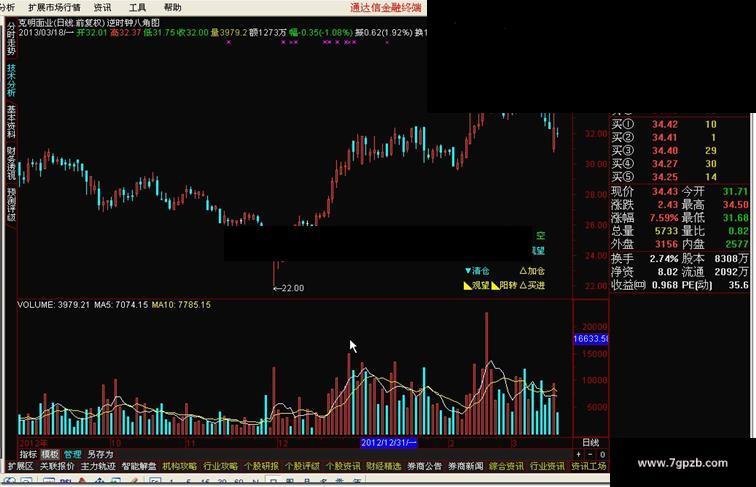This screenshot has height=487, width=756.
Task: Open the 分析 menu
Action: [x=7, y=7]
